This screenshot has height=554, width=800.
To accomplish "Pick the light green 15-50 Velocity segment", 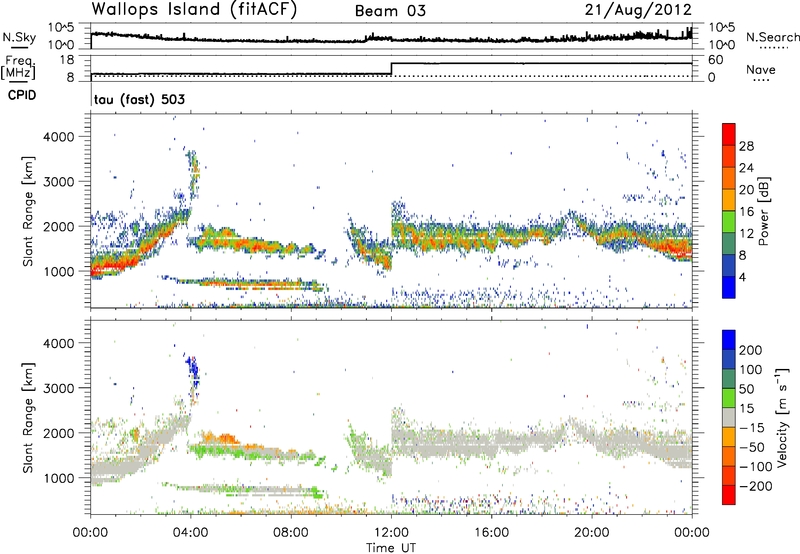I will 729,398.
